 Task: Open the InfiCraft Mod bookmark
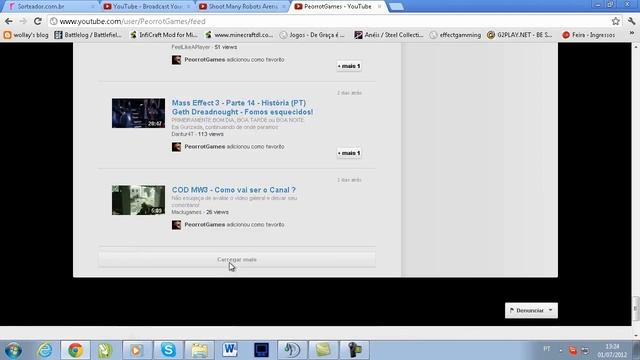(x=163, y=35)
